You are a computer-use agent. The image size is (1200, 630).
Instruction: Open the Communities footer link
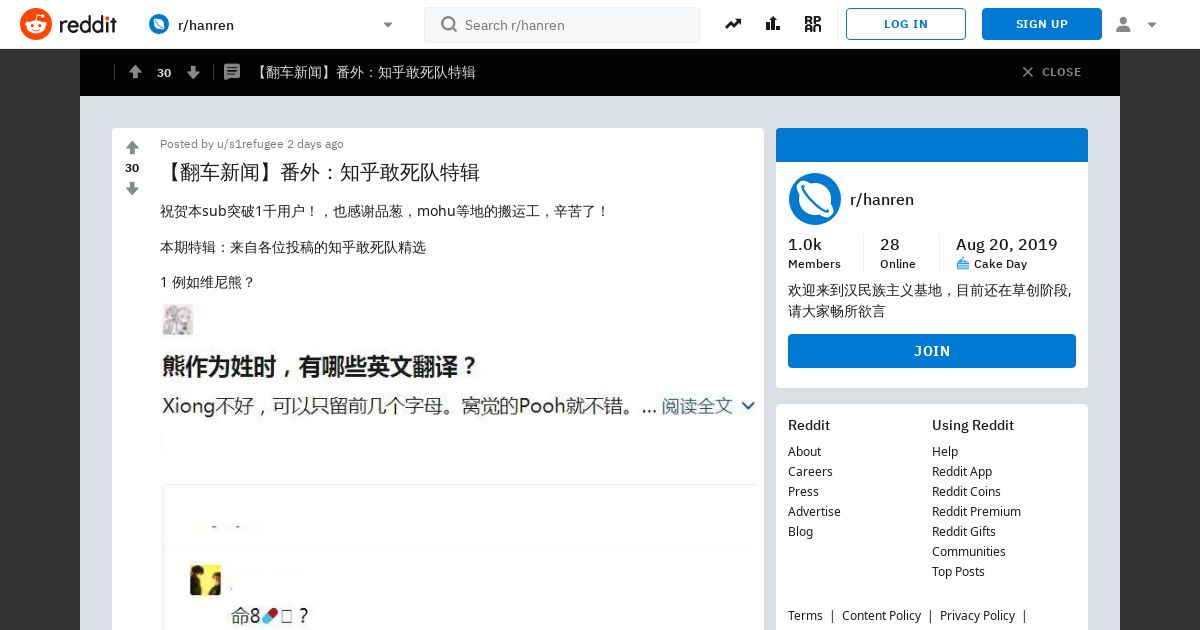(x=969, y=551)
